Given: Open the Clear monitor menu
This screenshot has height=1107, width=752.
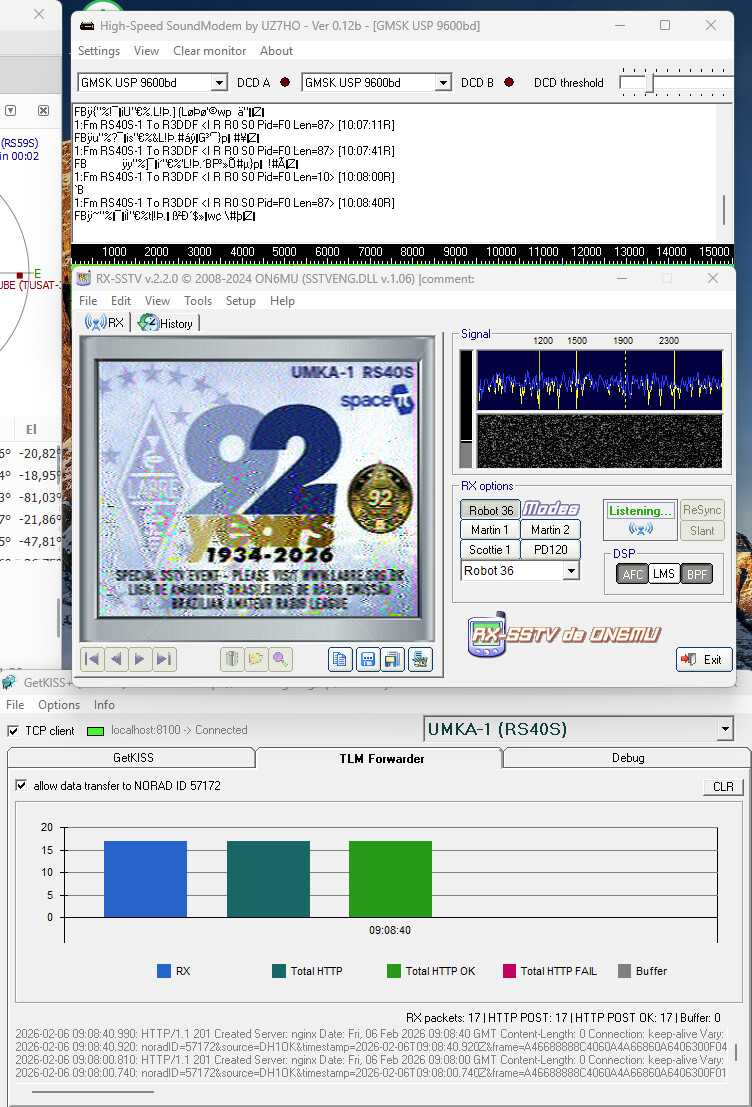Looking at the screenshot, I should [x=209, y=51].
